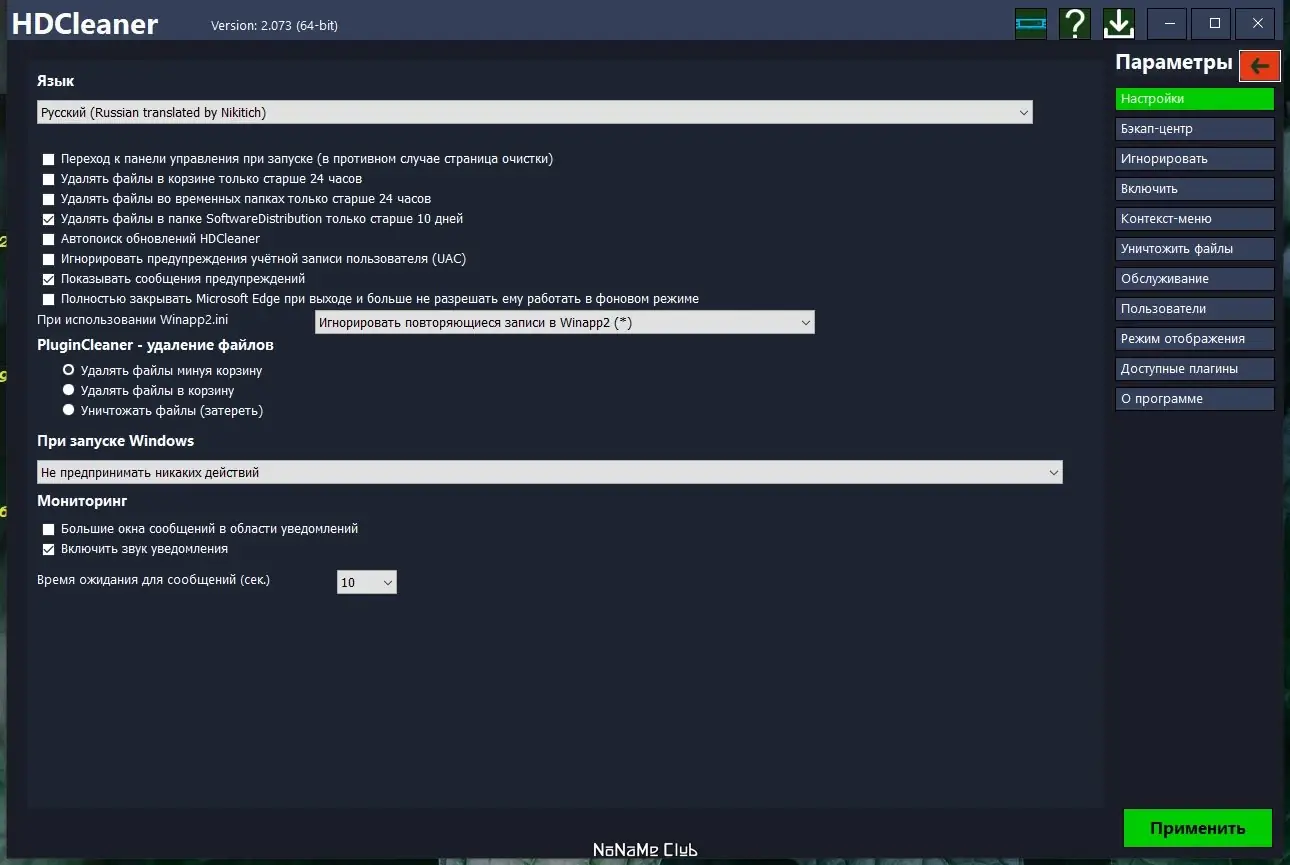Click the 'При запуске Windows' section heading
Viewport: 1290px width, 865px height.
pyautogui.click(x=116, y=441)
